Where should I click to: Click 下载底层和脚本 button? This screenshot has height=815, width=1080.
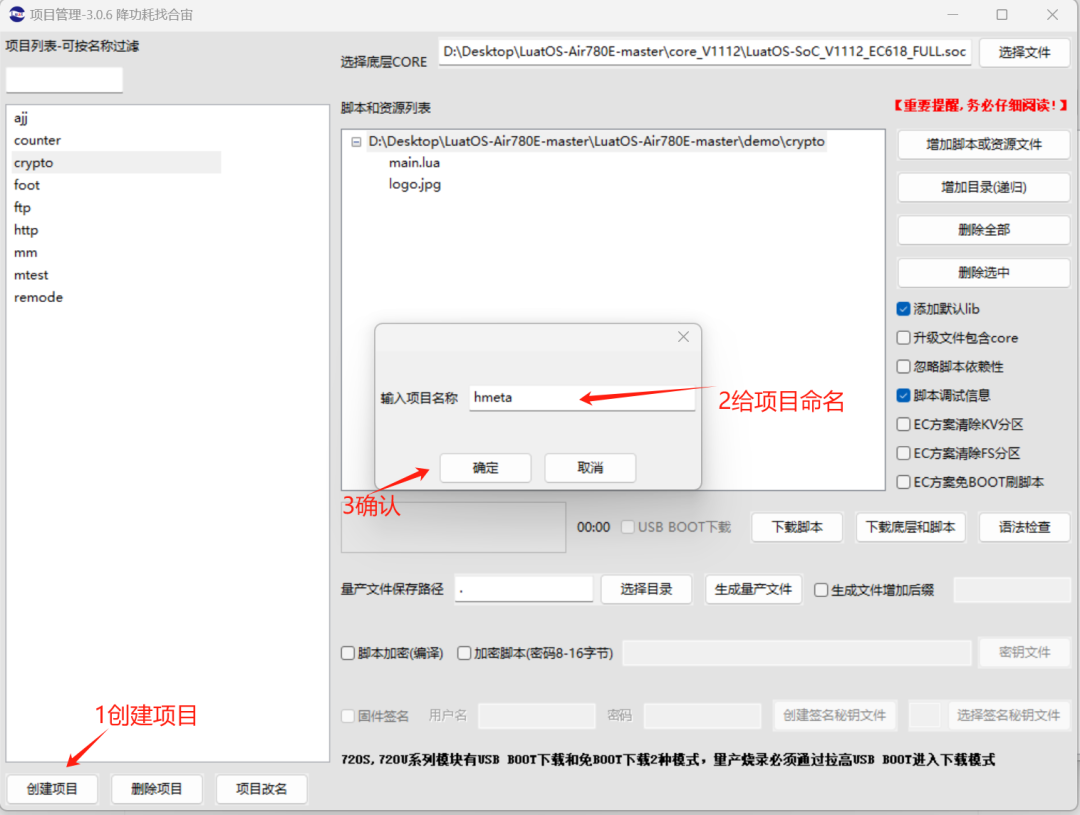click(x=911, y=527)
